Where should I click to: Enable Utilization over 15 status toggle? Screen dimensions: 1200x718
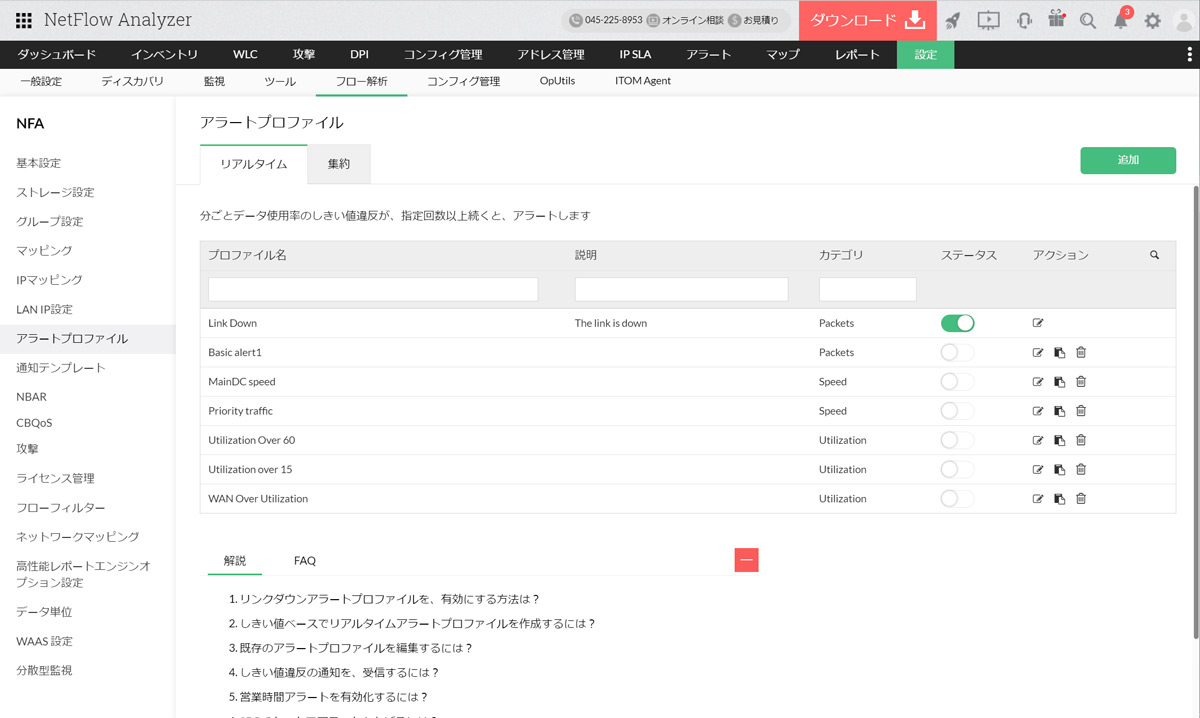point(957,469)
